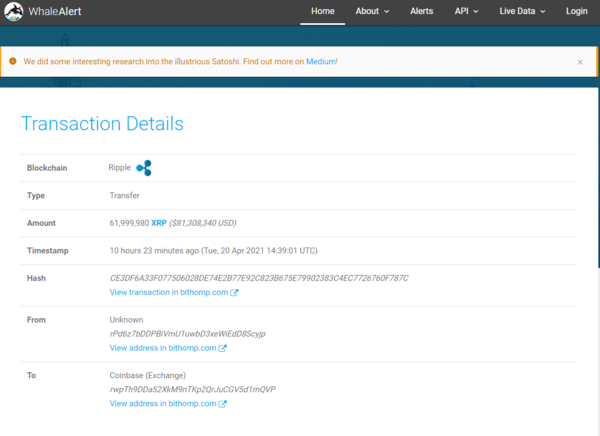The image size is (600, 436).
Task: Click the ($81,308,340 USD) value
Action: point(203,223)
